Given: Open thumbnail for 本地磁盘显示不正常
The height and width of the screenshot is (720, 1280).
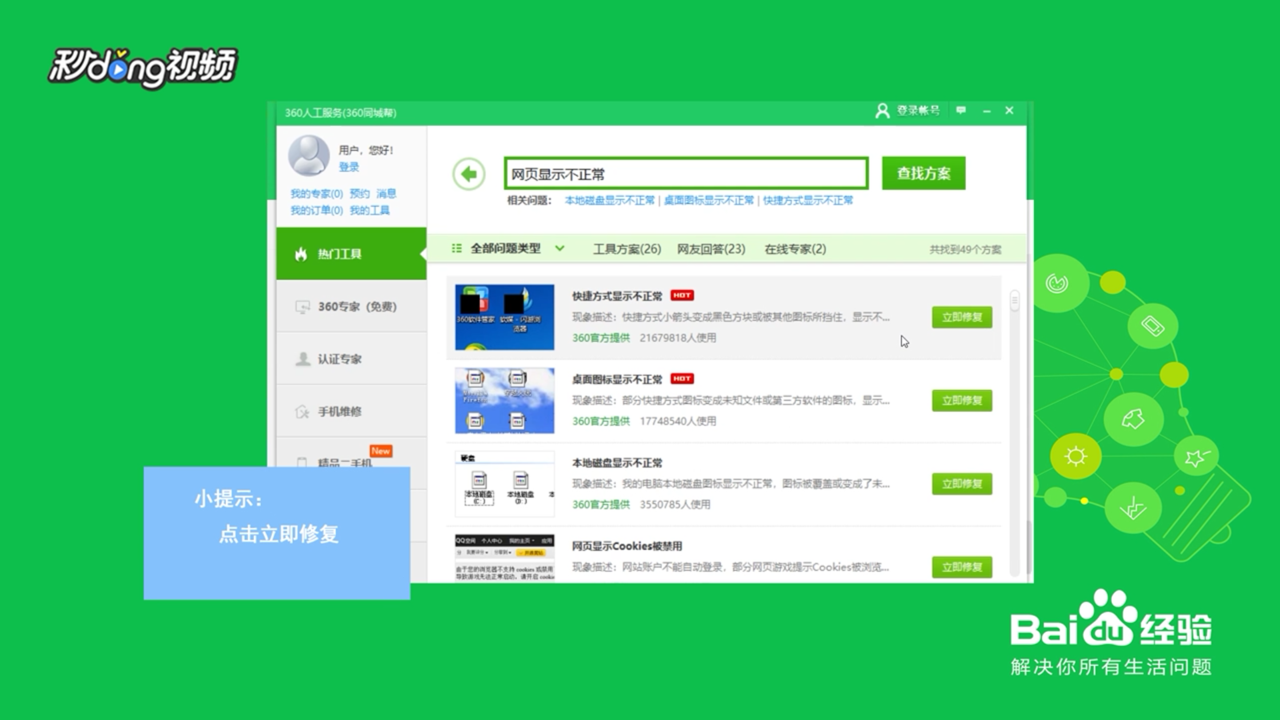Looking at the screenshot, I should coord(504,484).
